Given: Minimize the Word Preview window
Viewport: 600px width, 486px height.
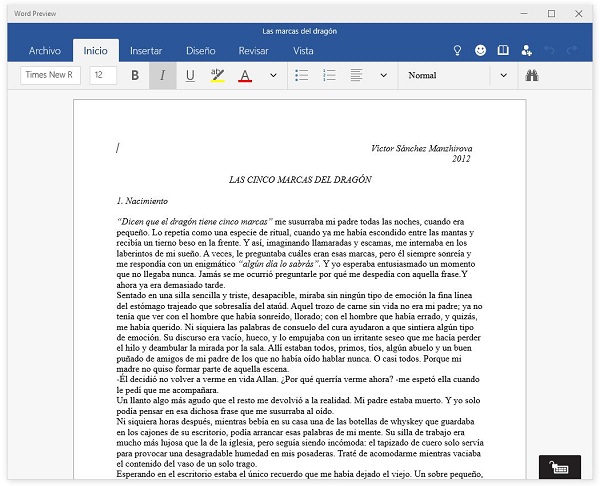Looking at the screenshot, I should point(524,14).
